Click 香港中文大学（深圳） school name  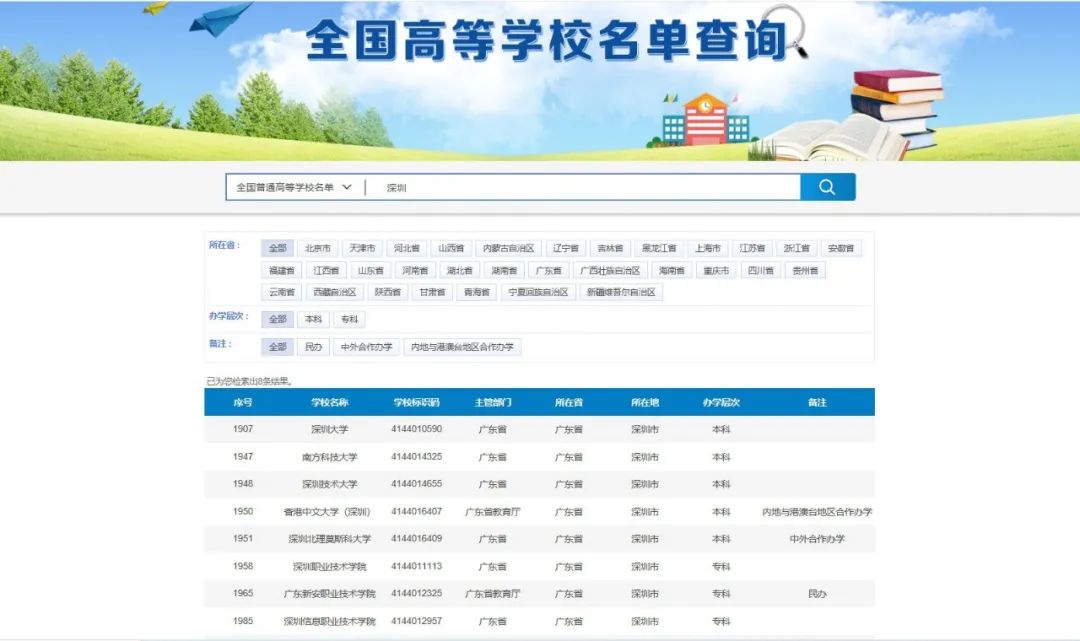tap(332, 511)
